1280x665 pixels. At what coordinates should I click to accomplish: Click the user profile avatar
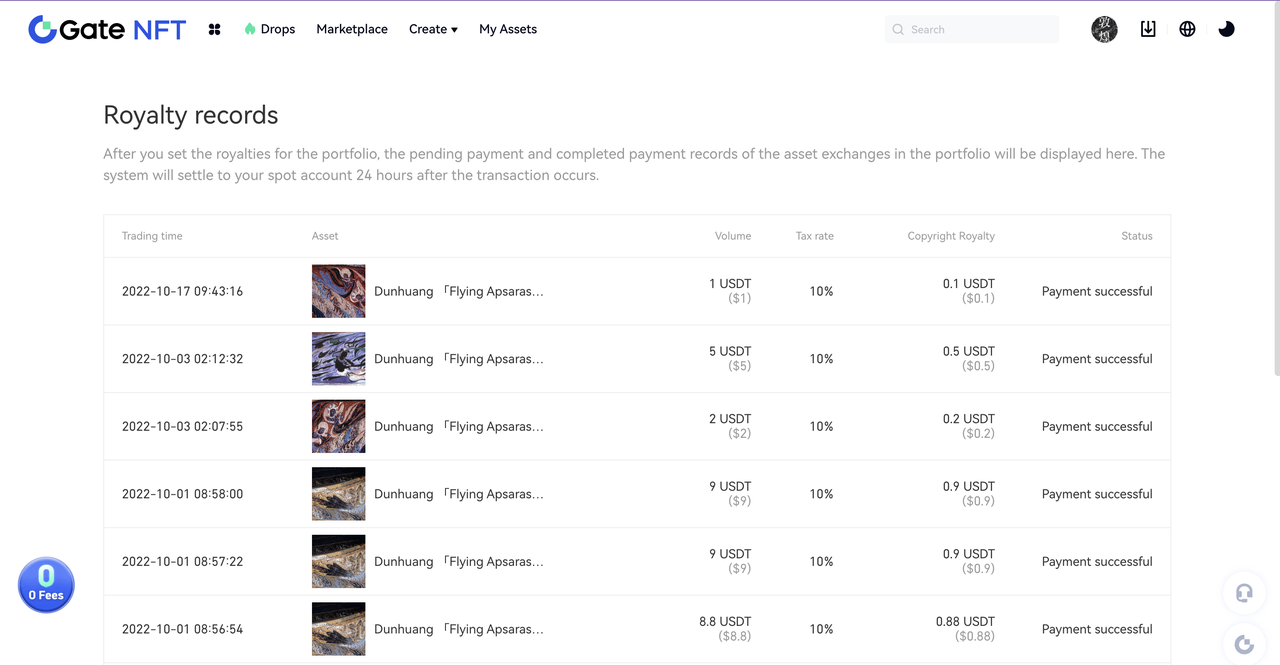[x=1104, y=29]
